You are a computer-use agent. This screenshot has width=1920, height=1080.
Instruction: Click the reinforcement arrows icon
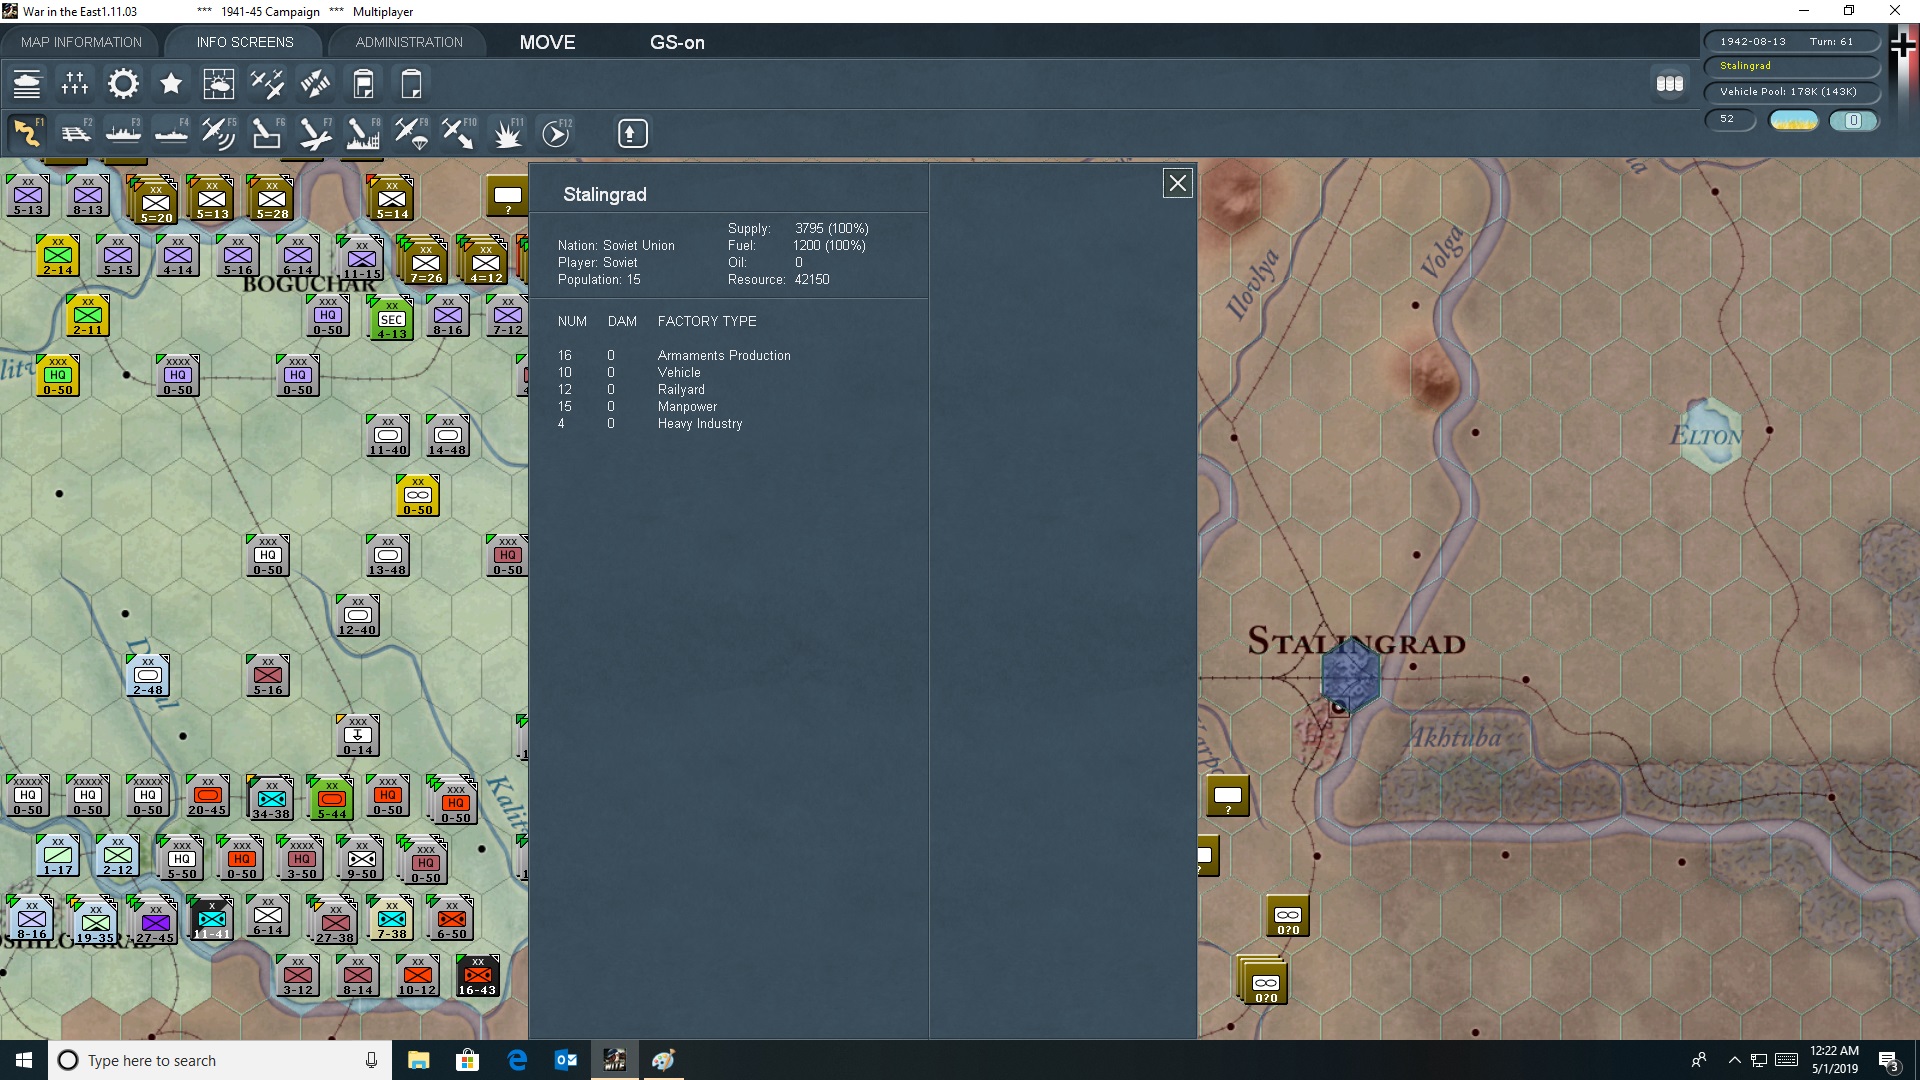(x=315, y=84)
